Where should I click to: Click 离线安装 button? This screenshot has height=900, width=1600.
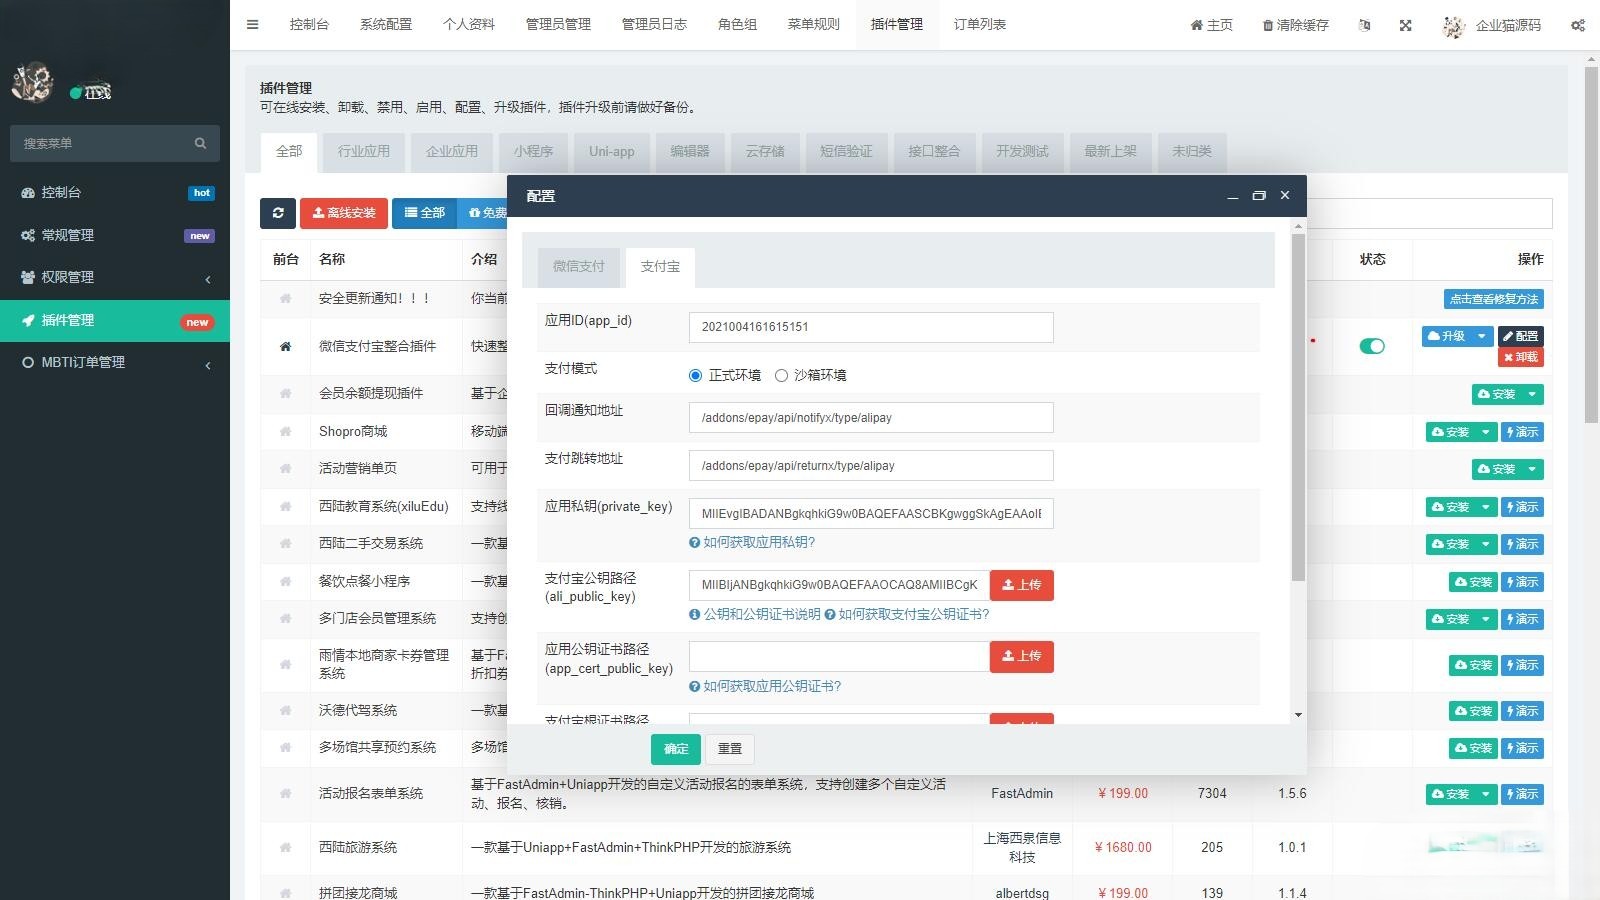pos(344,213)
